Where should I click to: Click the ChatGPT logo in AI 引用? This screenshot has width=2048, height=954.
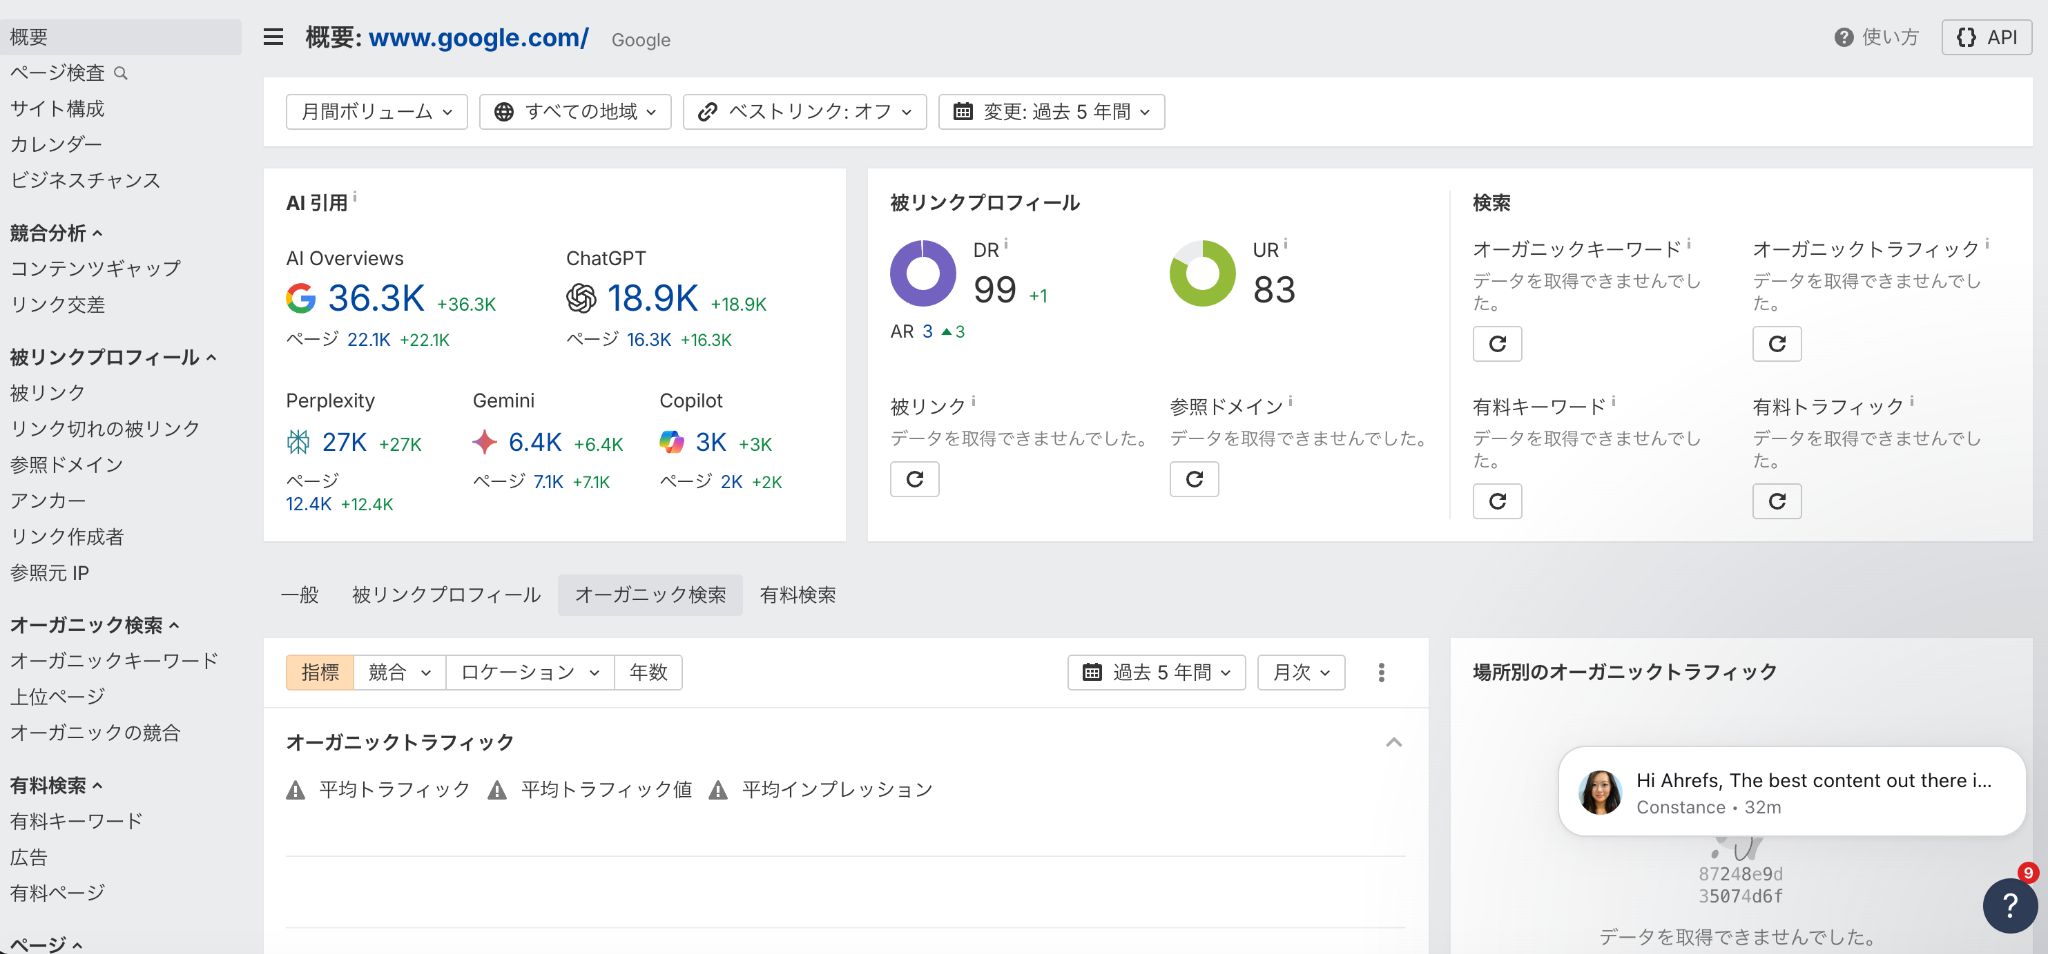point(582,298)
